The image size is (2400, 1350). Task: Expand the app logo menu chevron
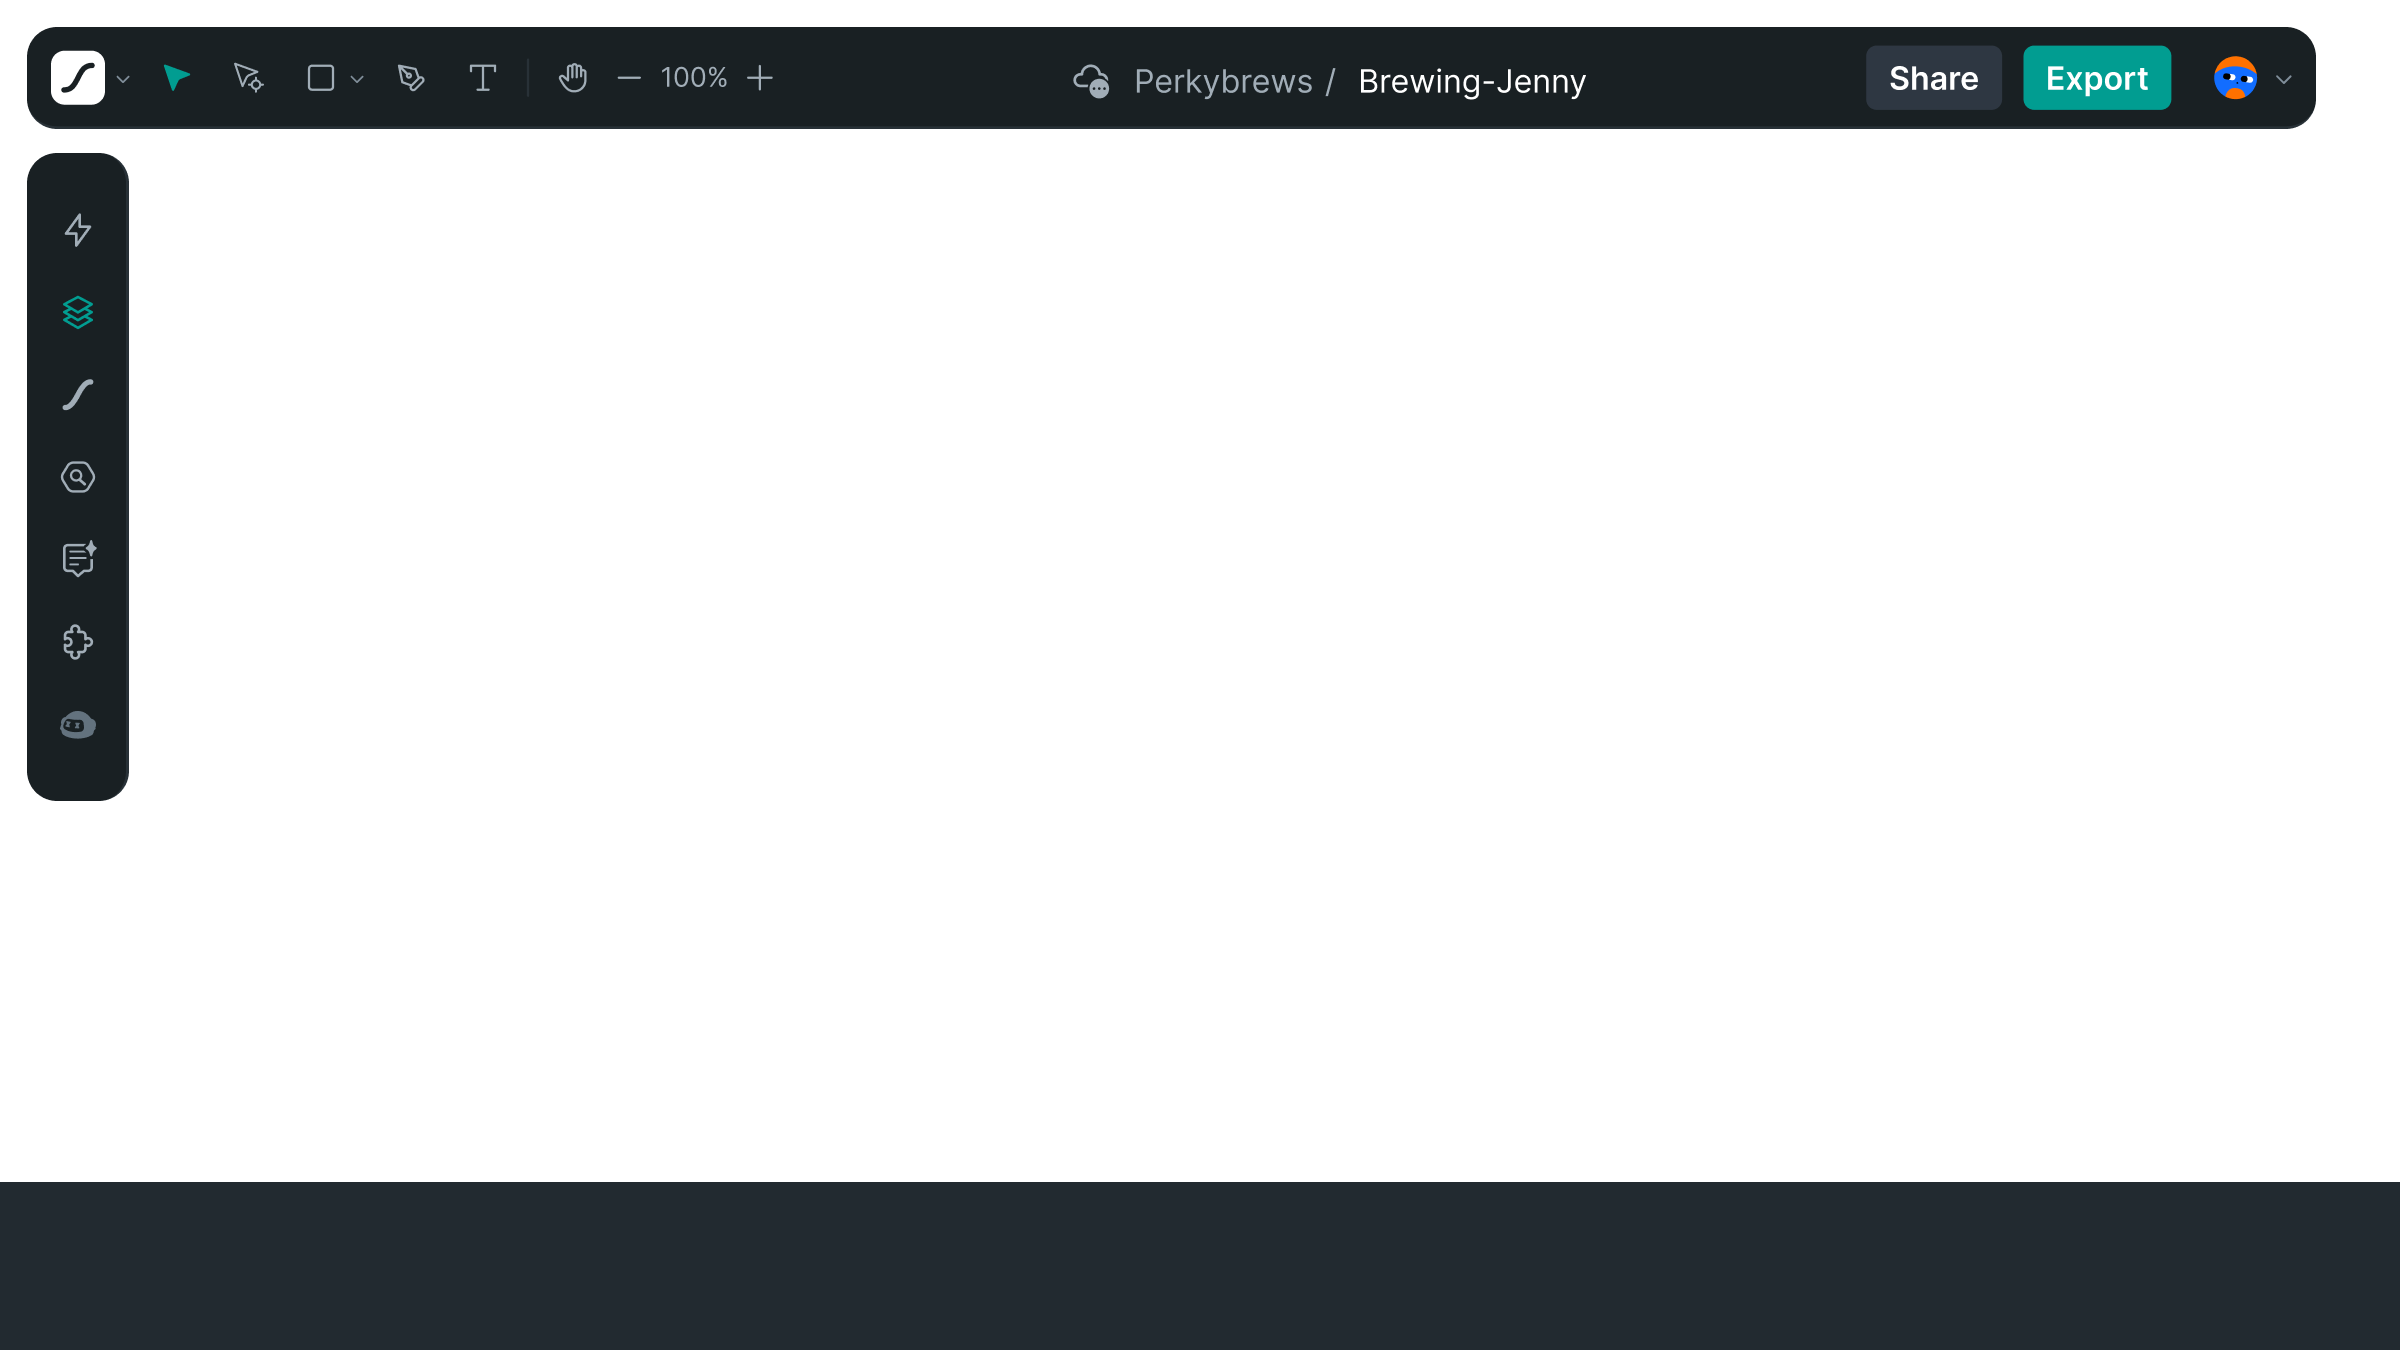[123, 79]
